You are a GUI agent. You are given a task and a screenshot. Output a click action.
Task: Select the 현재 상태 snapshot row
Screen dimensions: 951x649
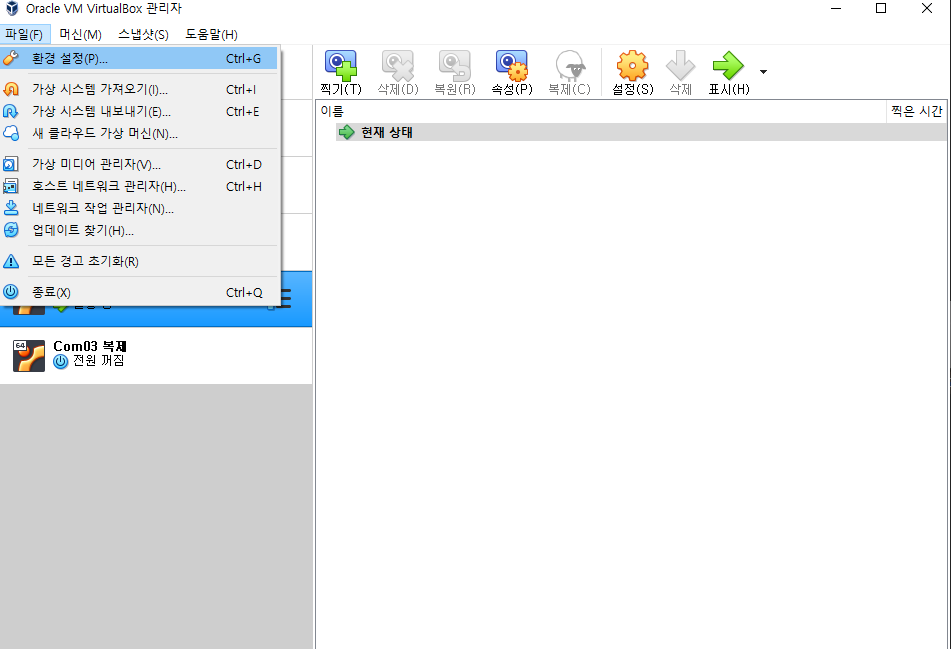[641, 132]
